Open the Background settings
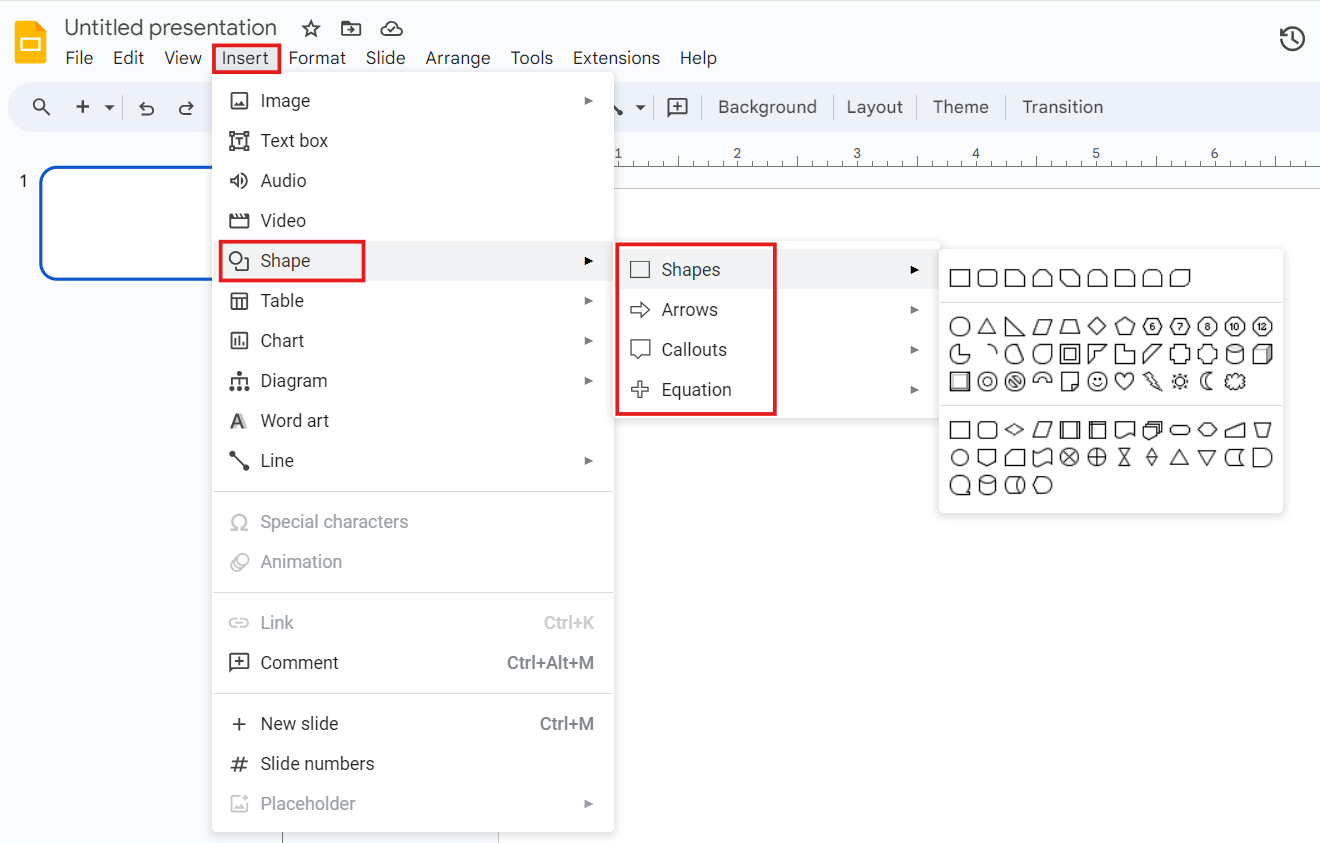 click(767, 107)
